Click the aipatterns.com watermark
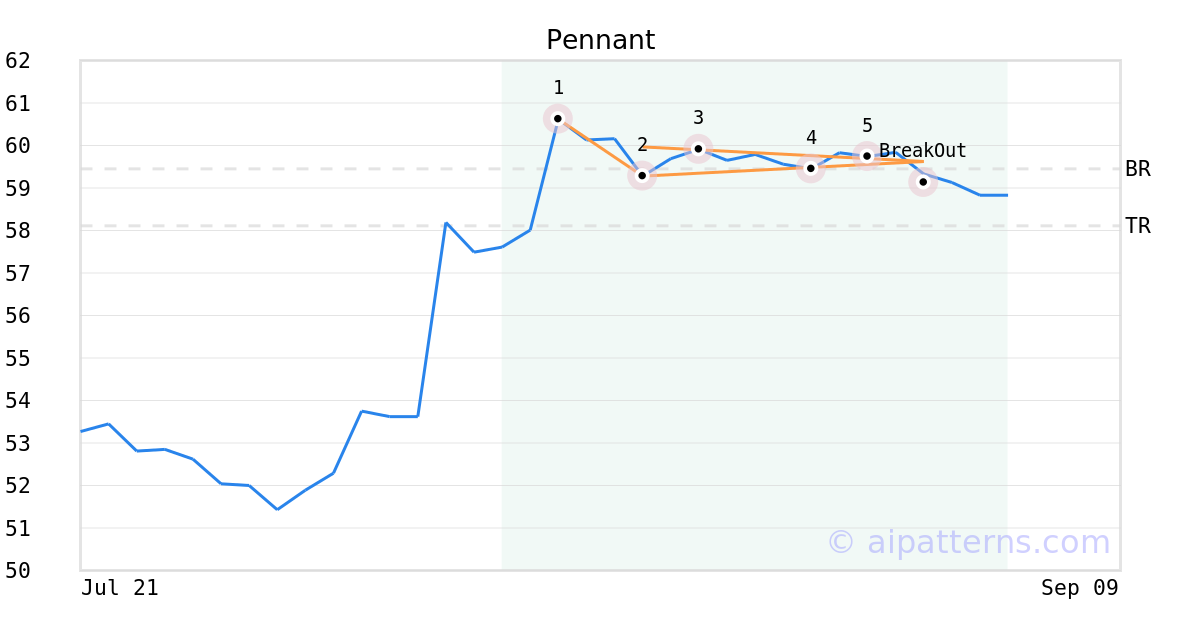This screenshot has height=630, width=1200. (968, 542)
